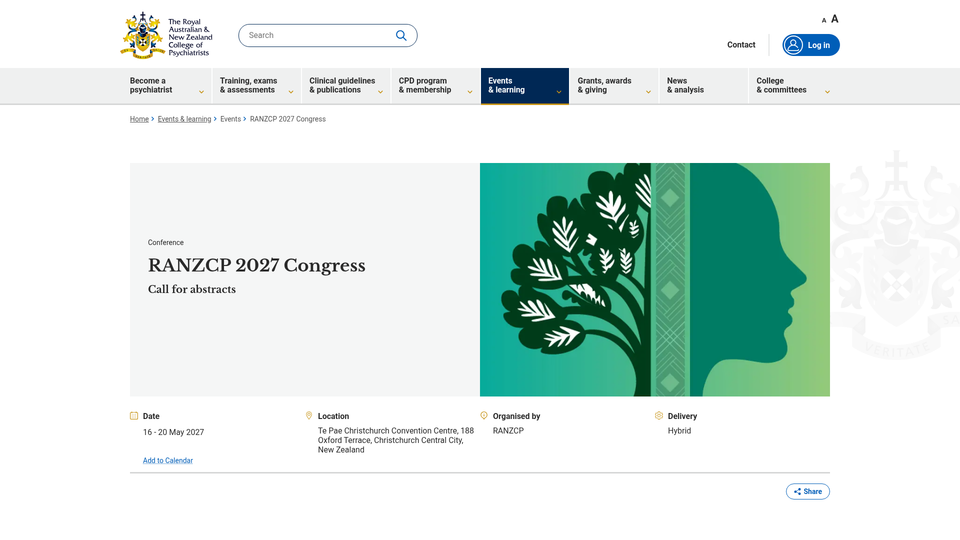Open CPD program & membership menu

pyautogui.click(x=435, y=86)
